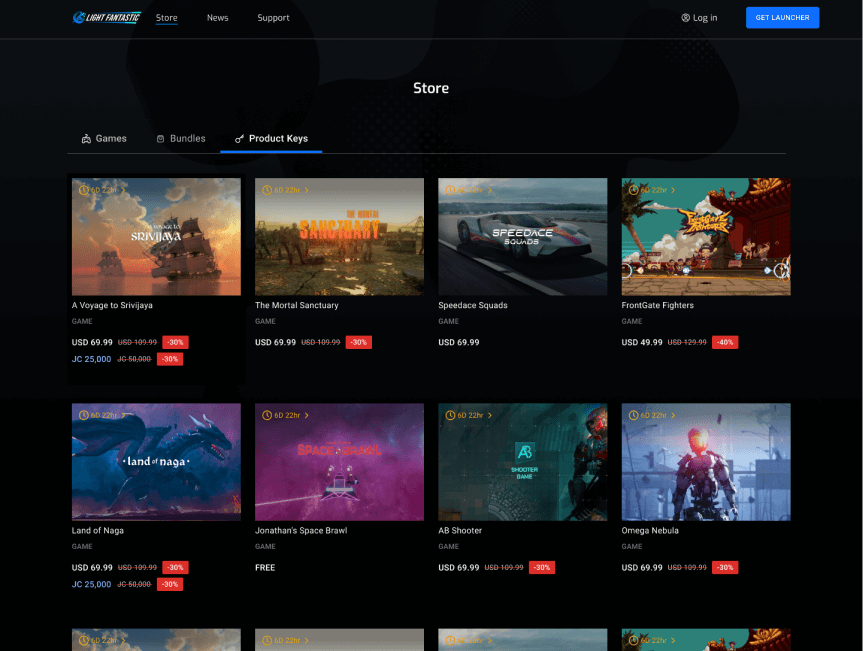Viewport: 863px width, 651px height.
Task: Click timer clock icon on Land of Naga card
Action: (x=84, y=415)
